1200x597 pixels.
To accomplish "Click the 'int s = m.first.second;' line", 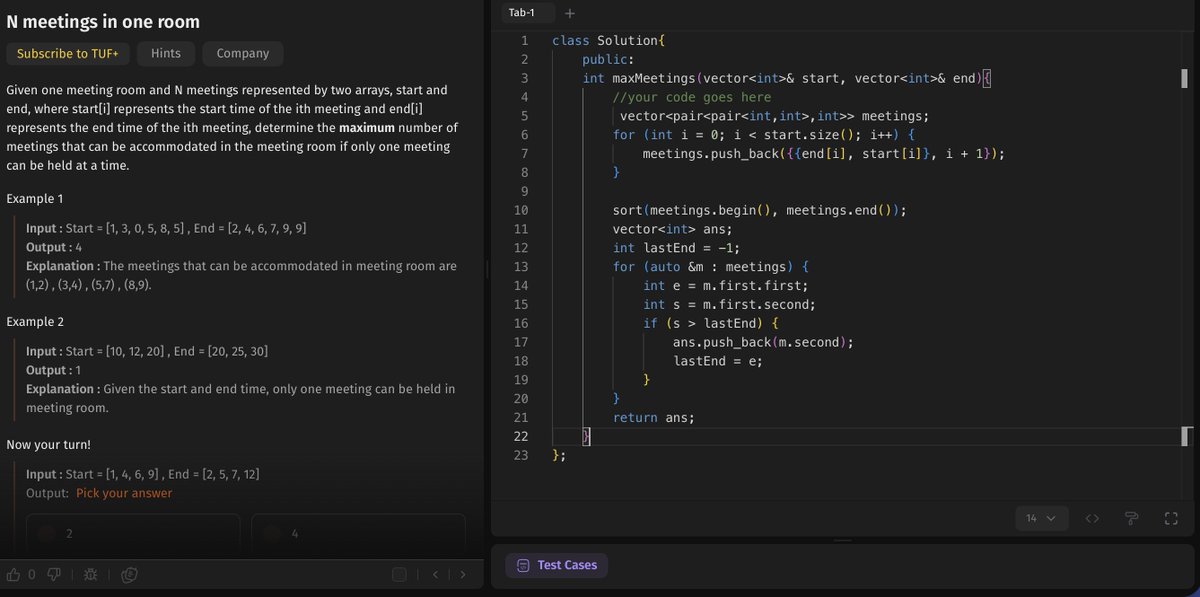I will coord(729,304).
